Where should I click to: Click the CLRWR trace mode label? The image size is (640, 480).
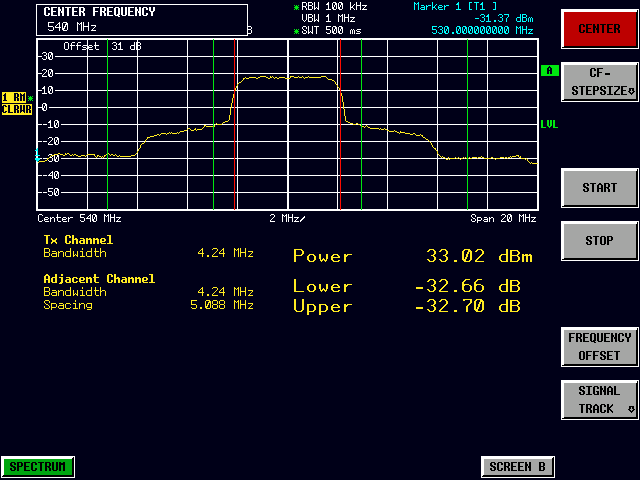pyautogui.click(x=17, y=109)
